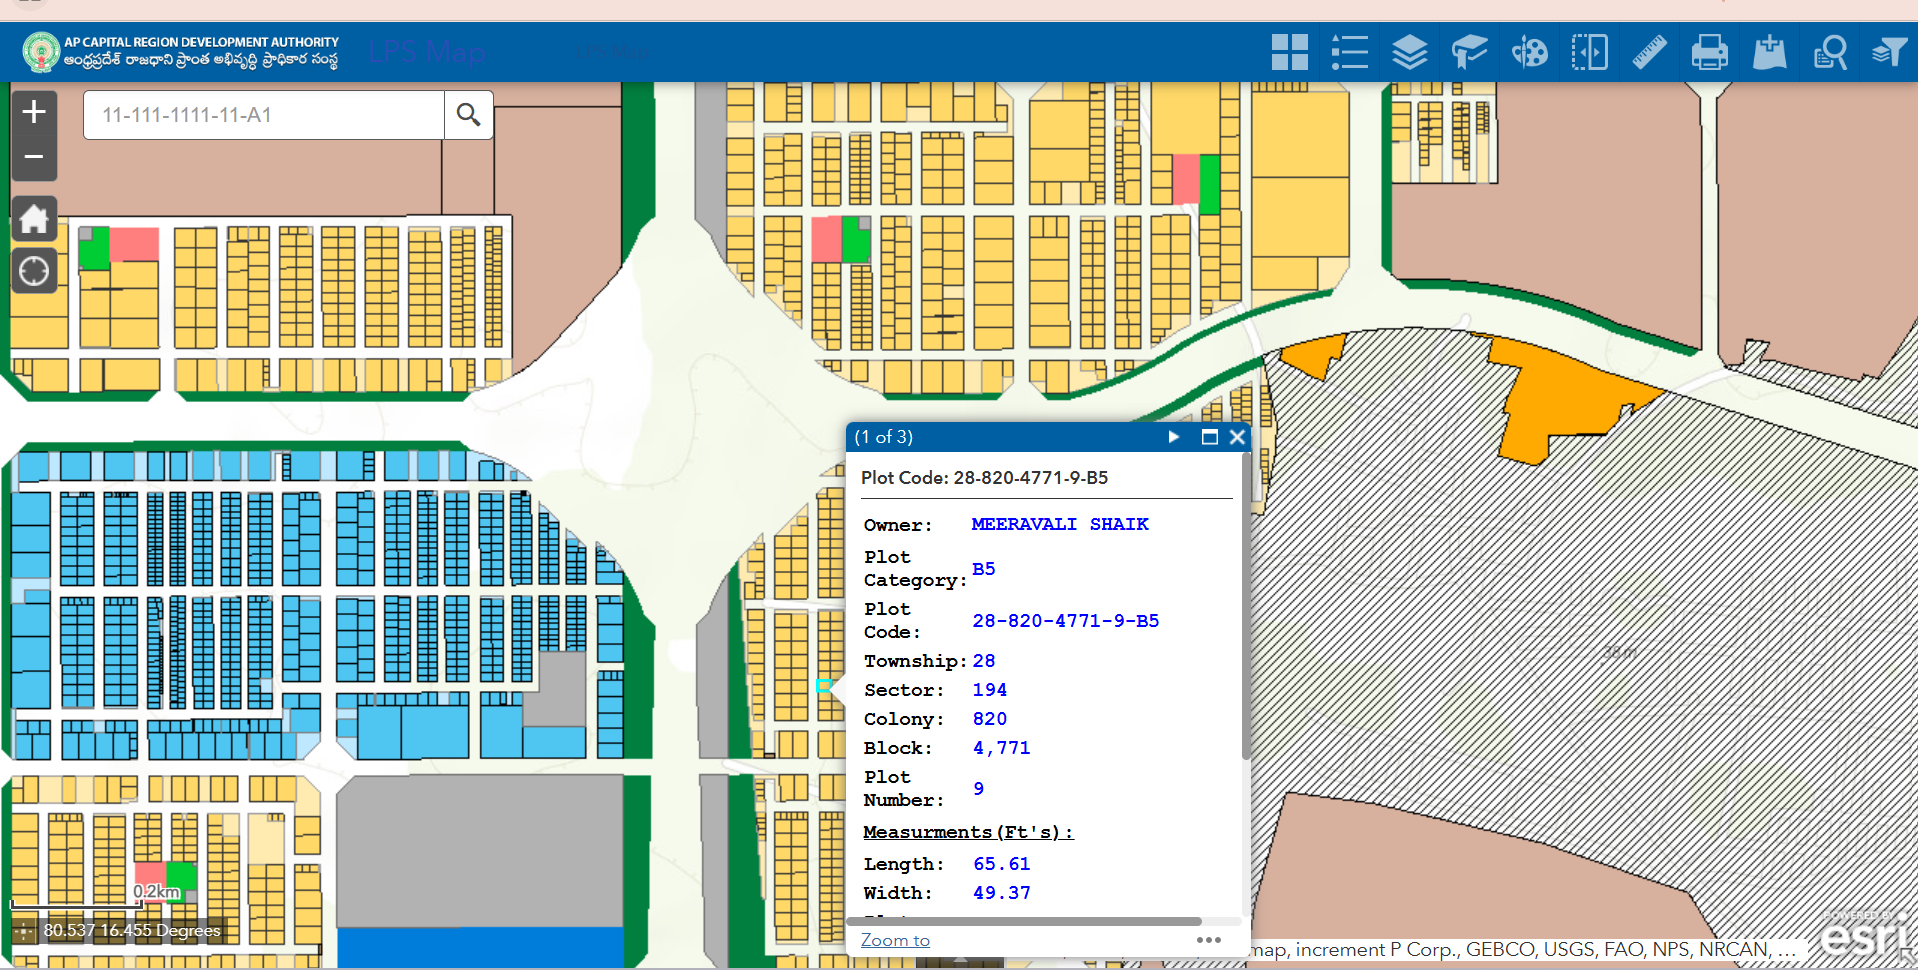Show the layers list
This screenshot has height=970, width=1918.
tap(1409, 51)
